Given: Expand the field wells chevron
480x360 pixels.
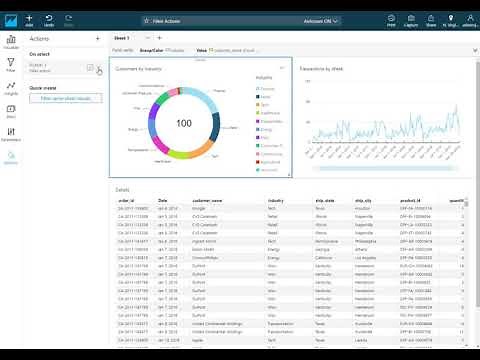Looking at the screenshot, I should coord(475,50).
